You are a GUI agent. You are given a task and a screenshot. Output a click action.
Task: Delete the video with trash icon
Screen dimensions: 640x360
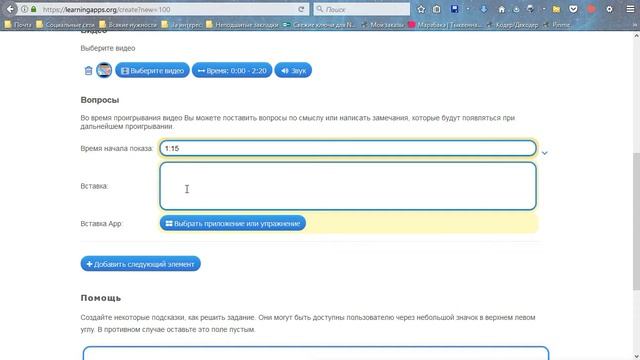coord(88,71)
